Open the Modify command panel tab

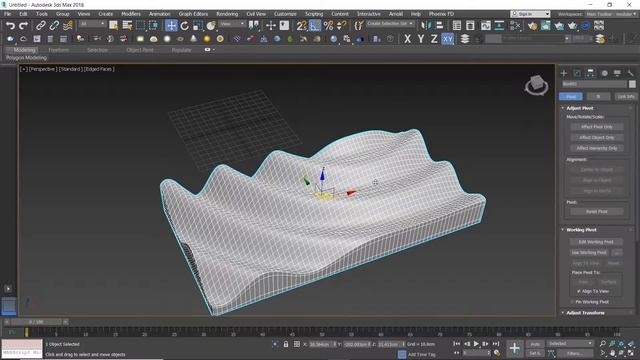pos(577,73)
